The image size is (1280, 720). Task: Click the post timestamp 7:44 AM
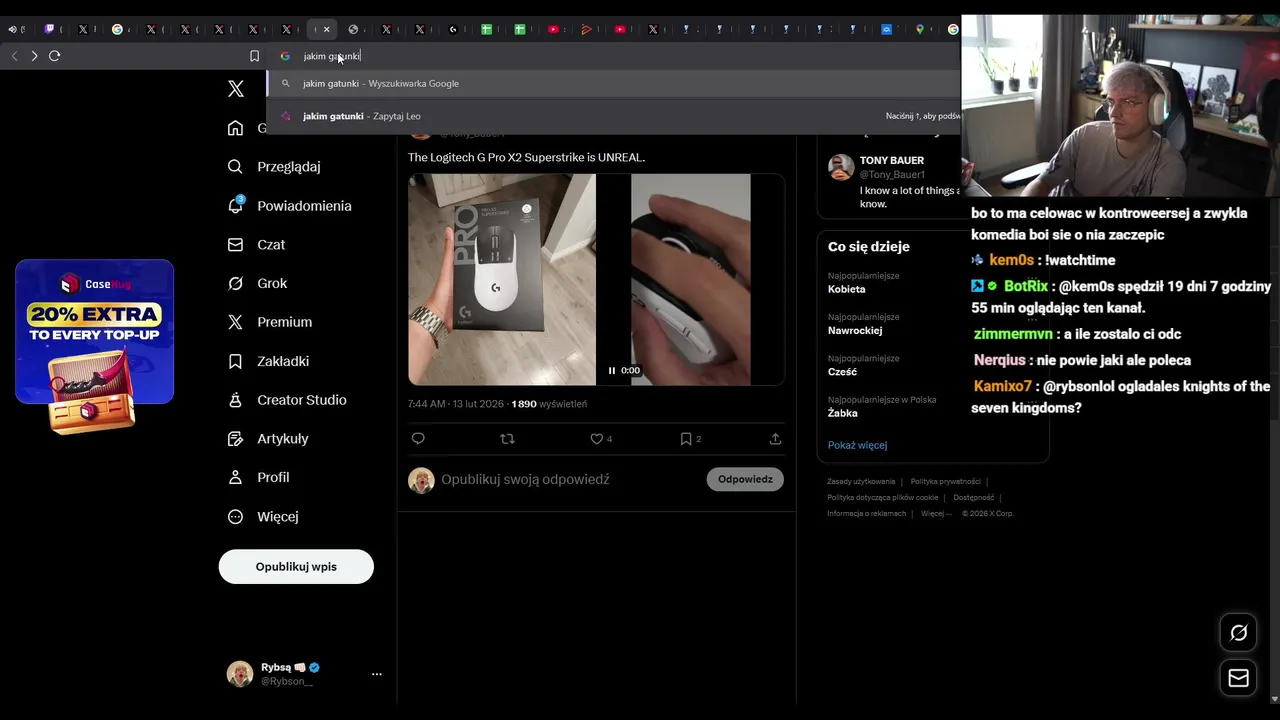(x=427, y=404)
